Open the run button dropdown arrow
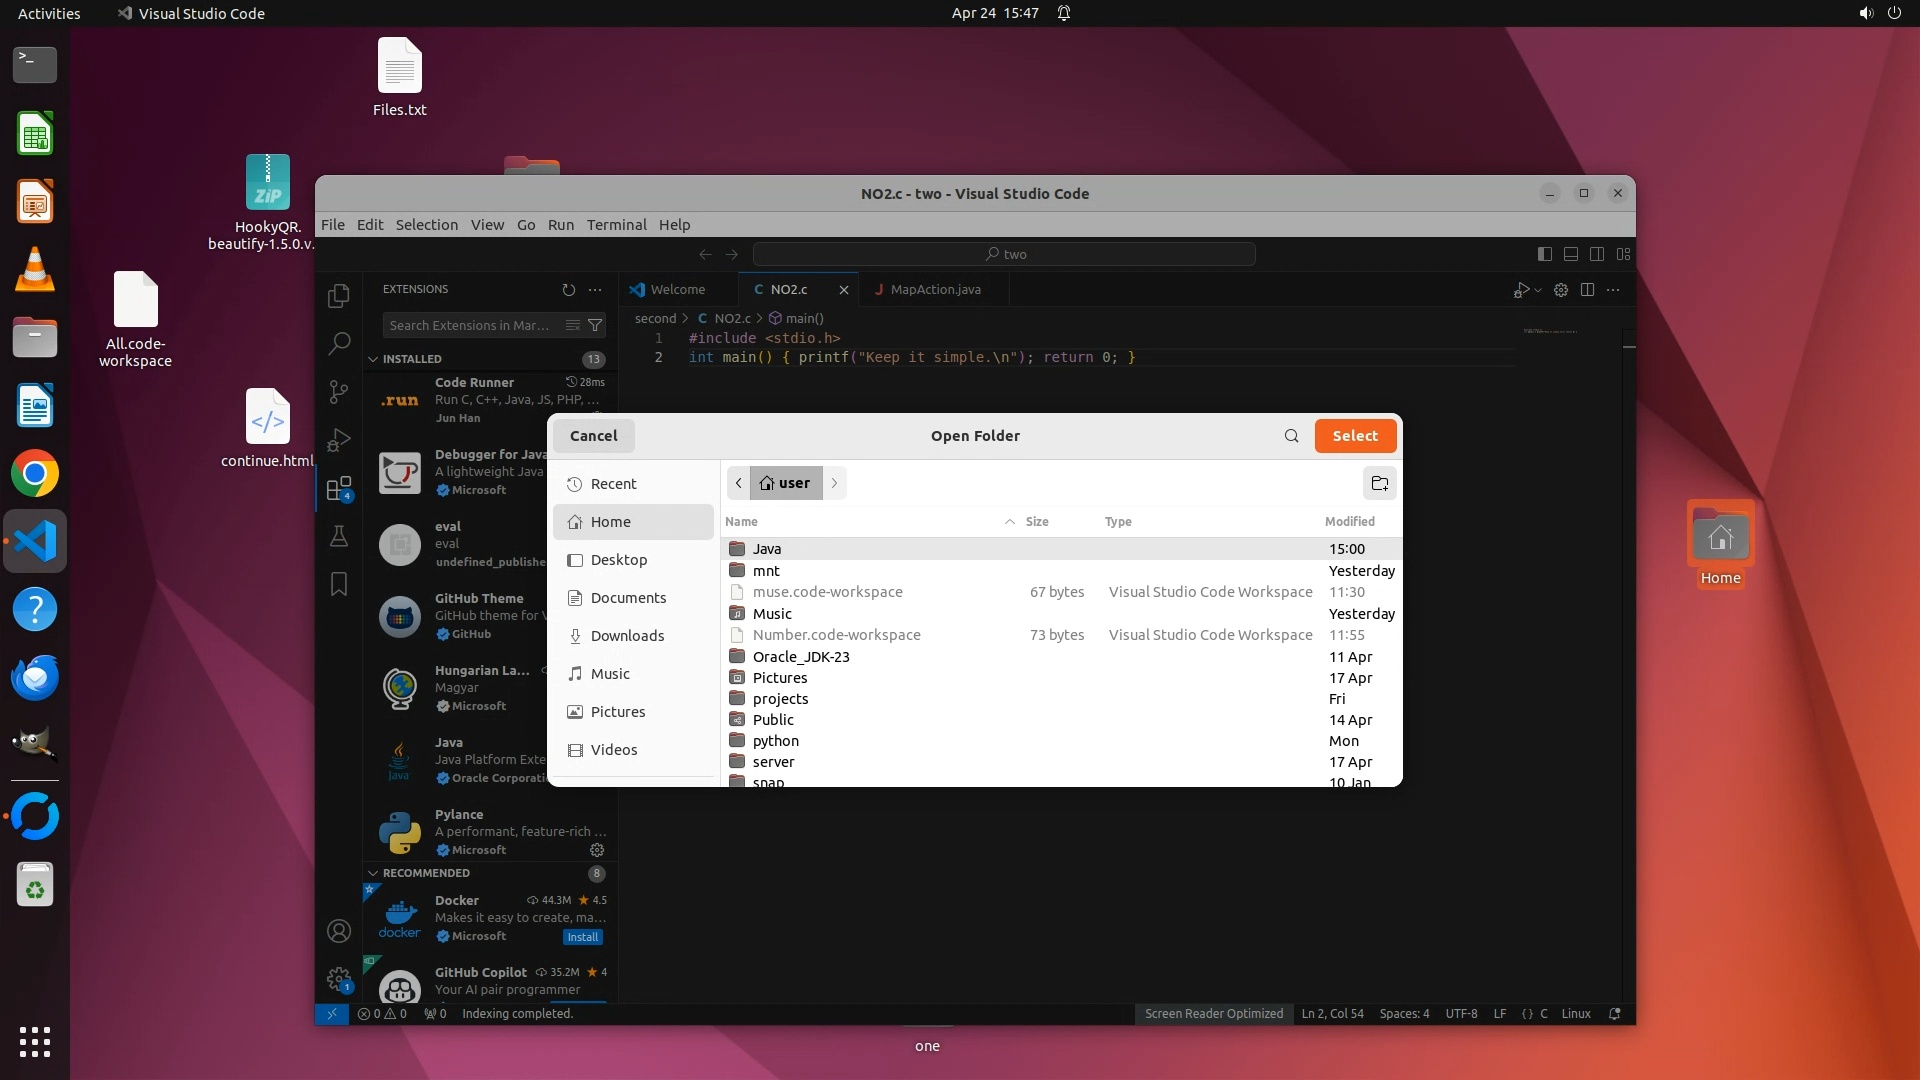The height and width of the screenshot is (1080, 1920). (x=1538, y=290)
